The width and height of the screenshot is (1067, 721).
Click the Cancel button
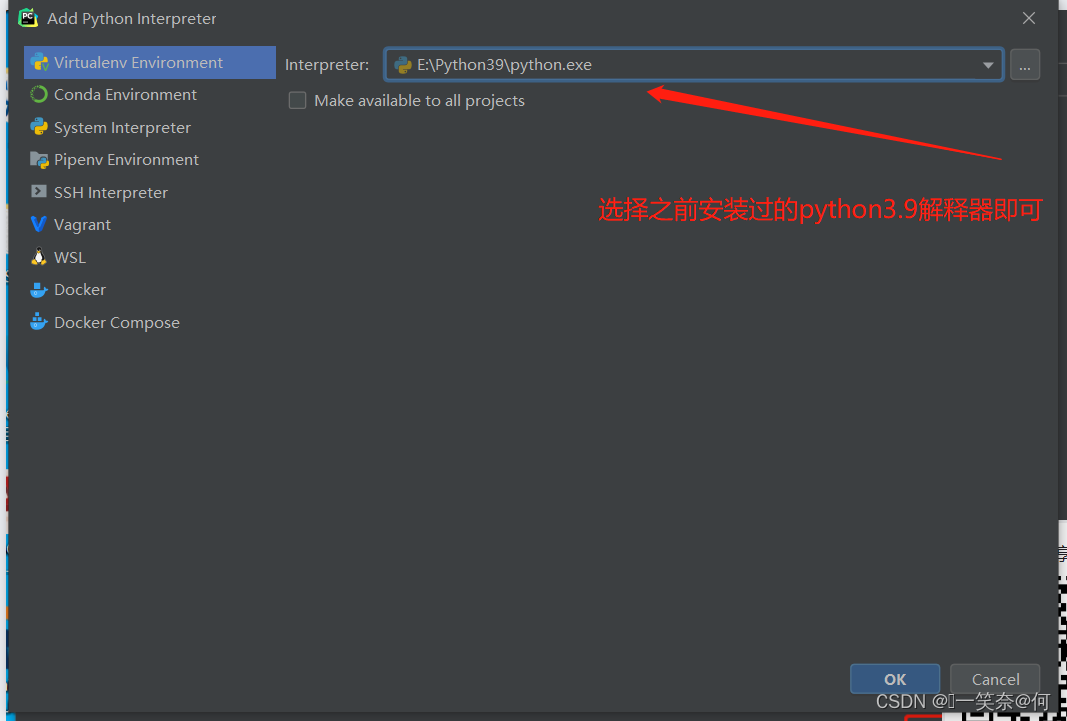click(x=995, y=679)
